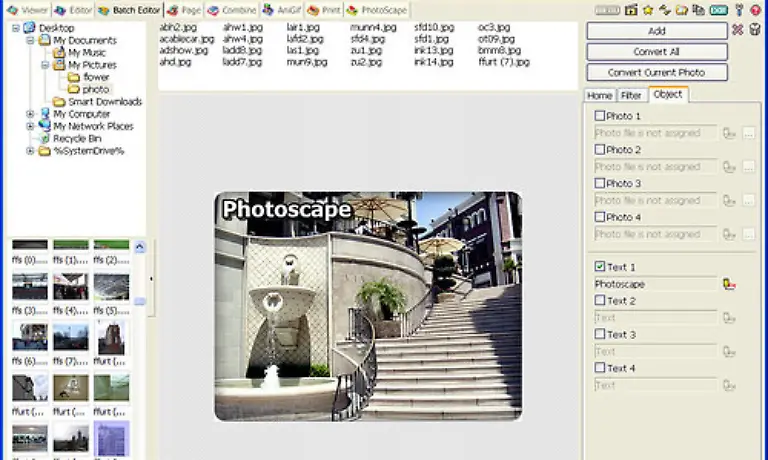Click the Text 4 settings icon

click(729, 386)
